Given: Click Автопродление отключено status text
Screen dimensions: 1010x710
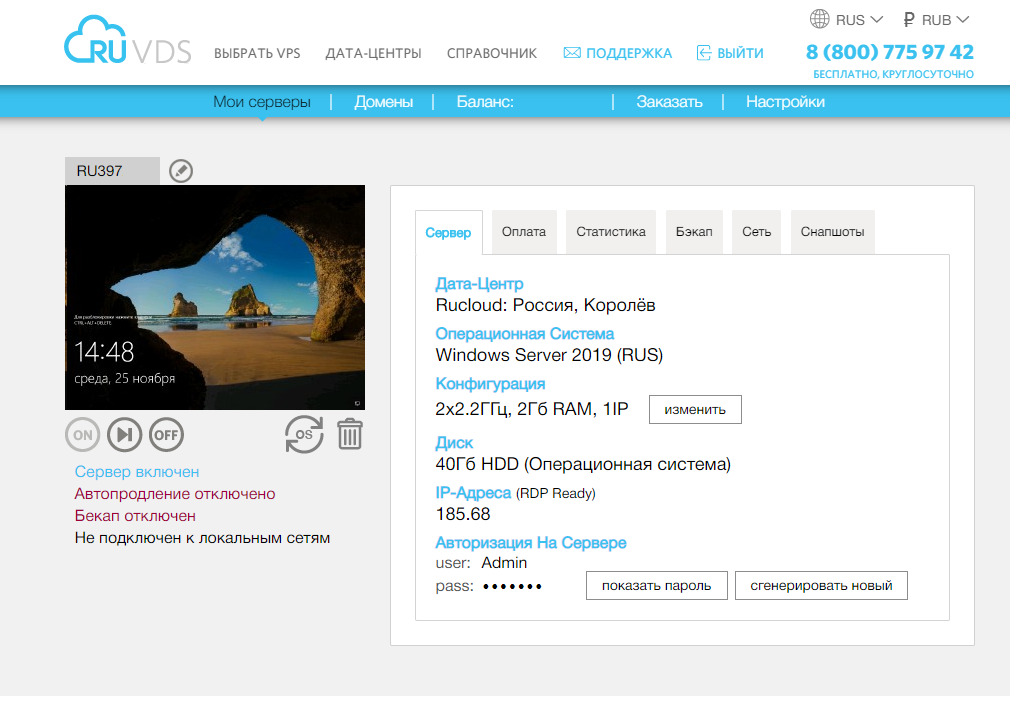Looking at the screenshot, I should point(175,494).
